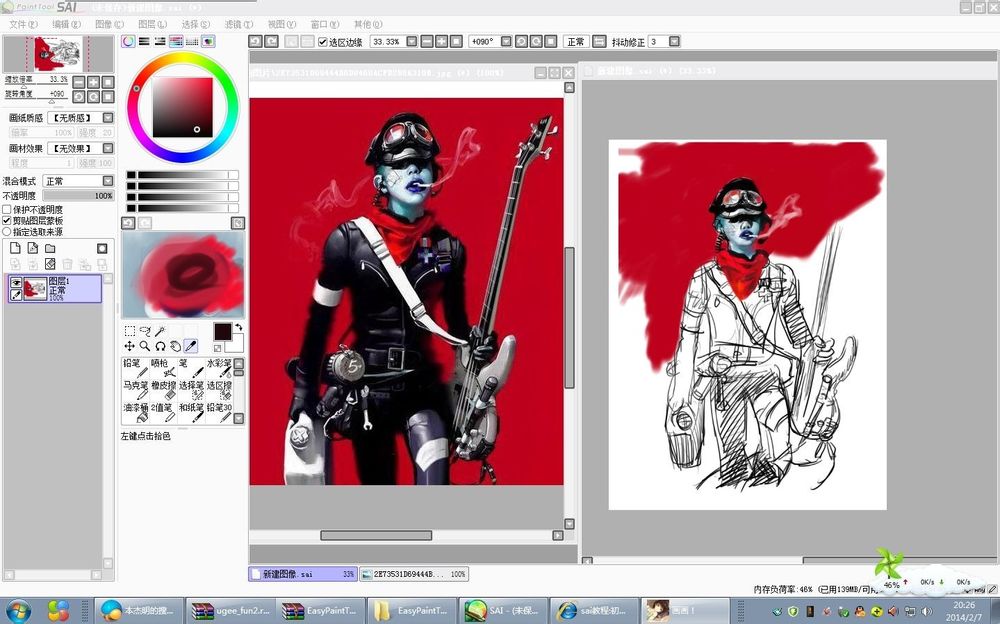Select the Eraser (橡皮擦) tool
This screenshot has width=1000, height=624.
(163, 390)
